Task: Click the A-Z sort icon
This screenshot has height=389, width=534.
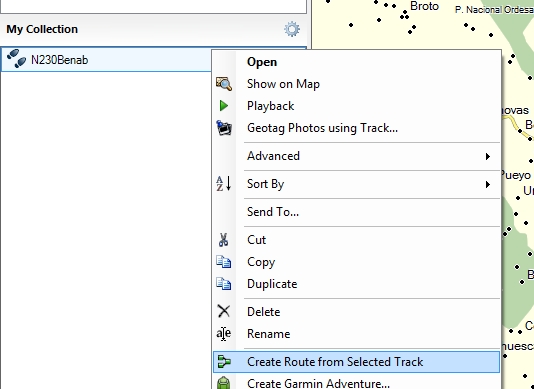Action: tap(224, 184)
